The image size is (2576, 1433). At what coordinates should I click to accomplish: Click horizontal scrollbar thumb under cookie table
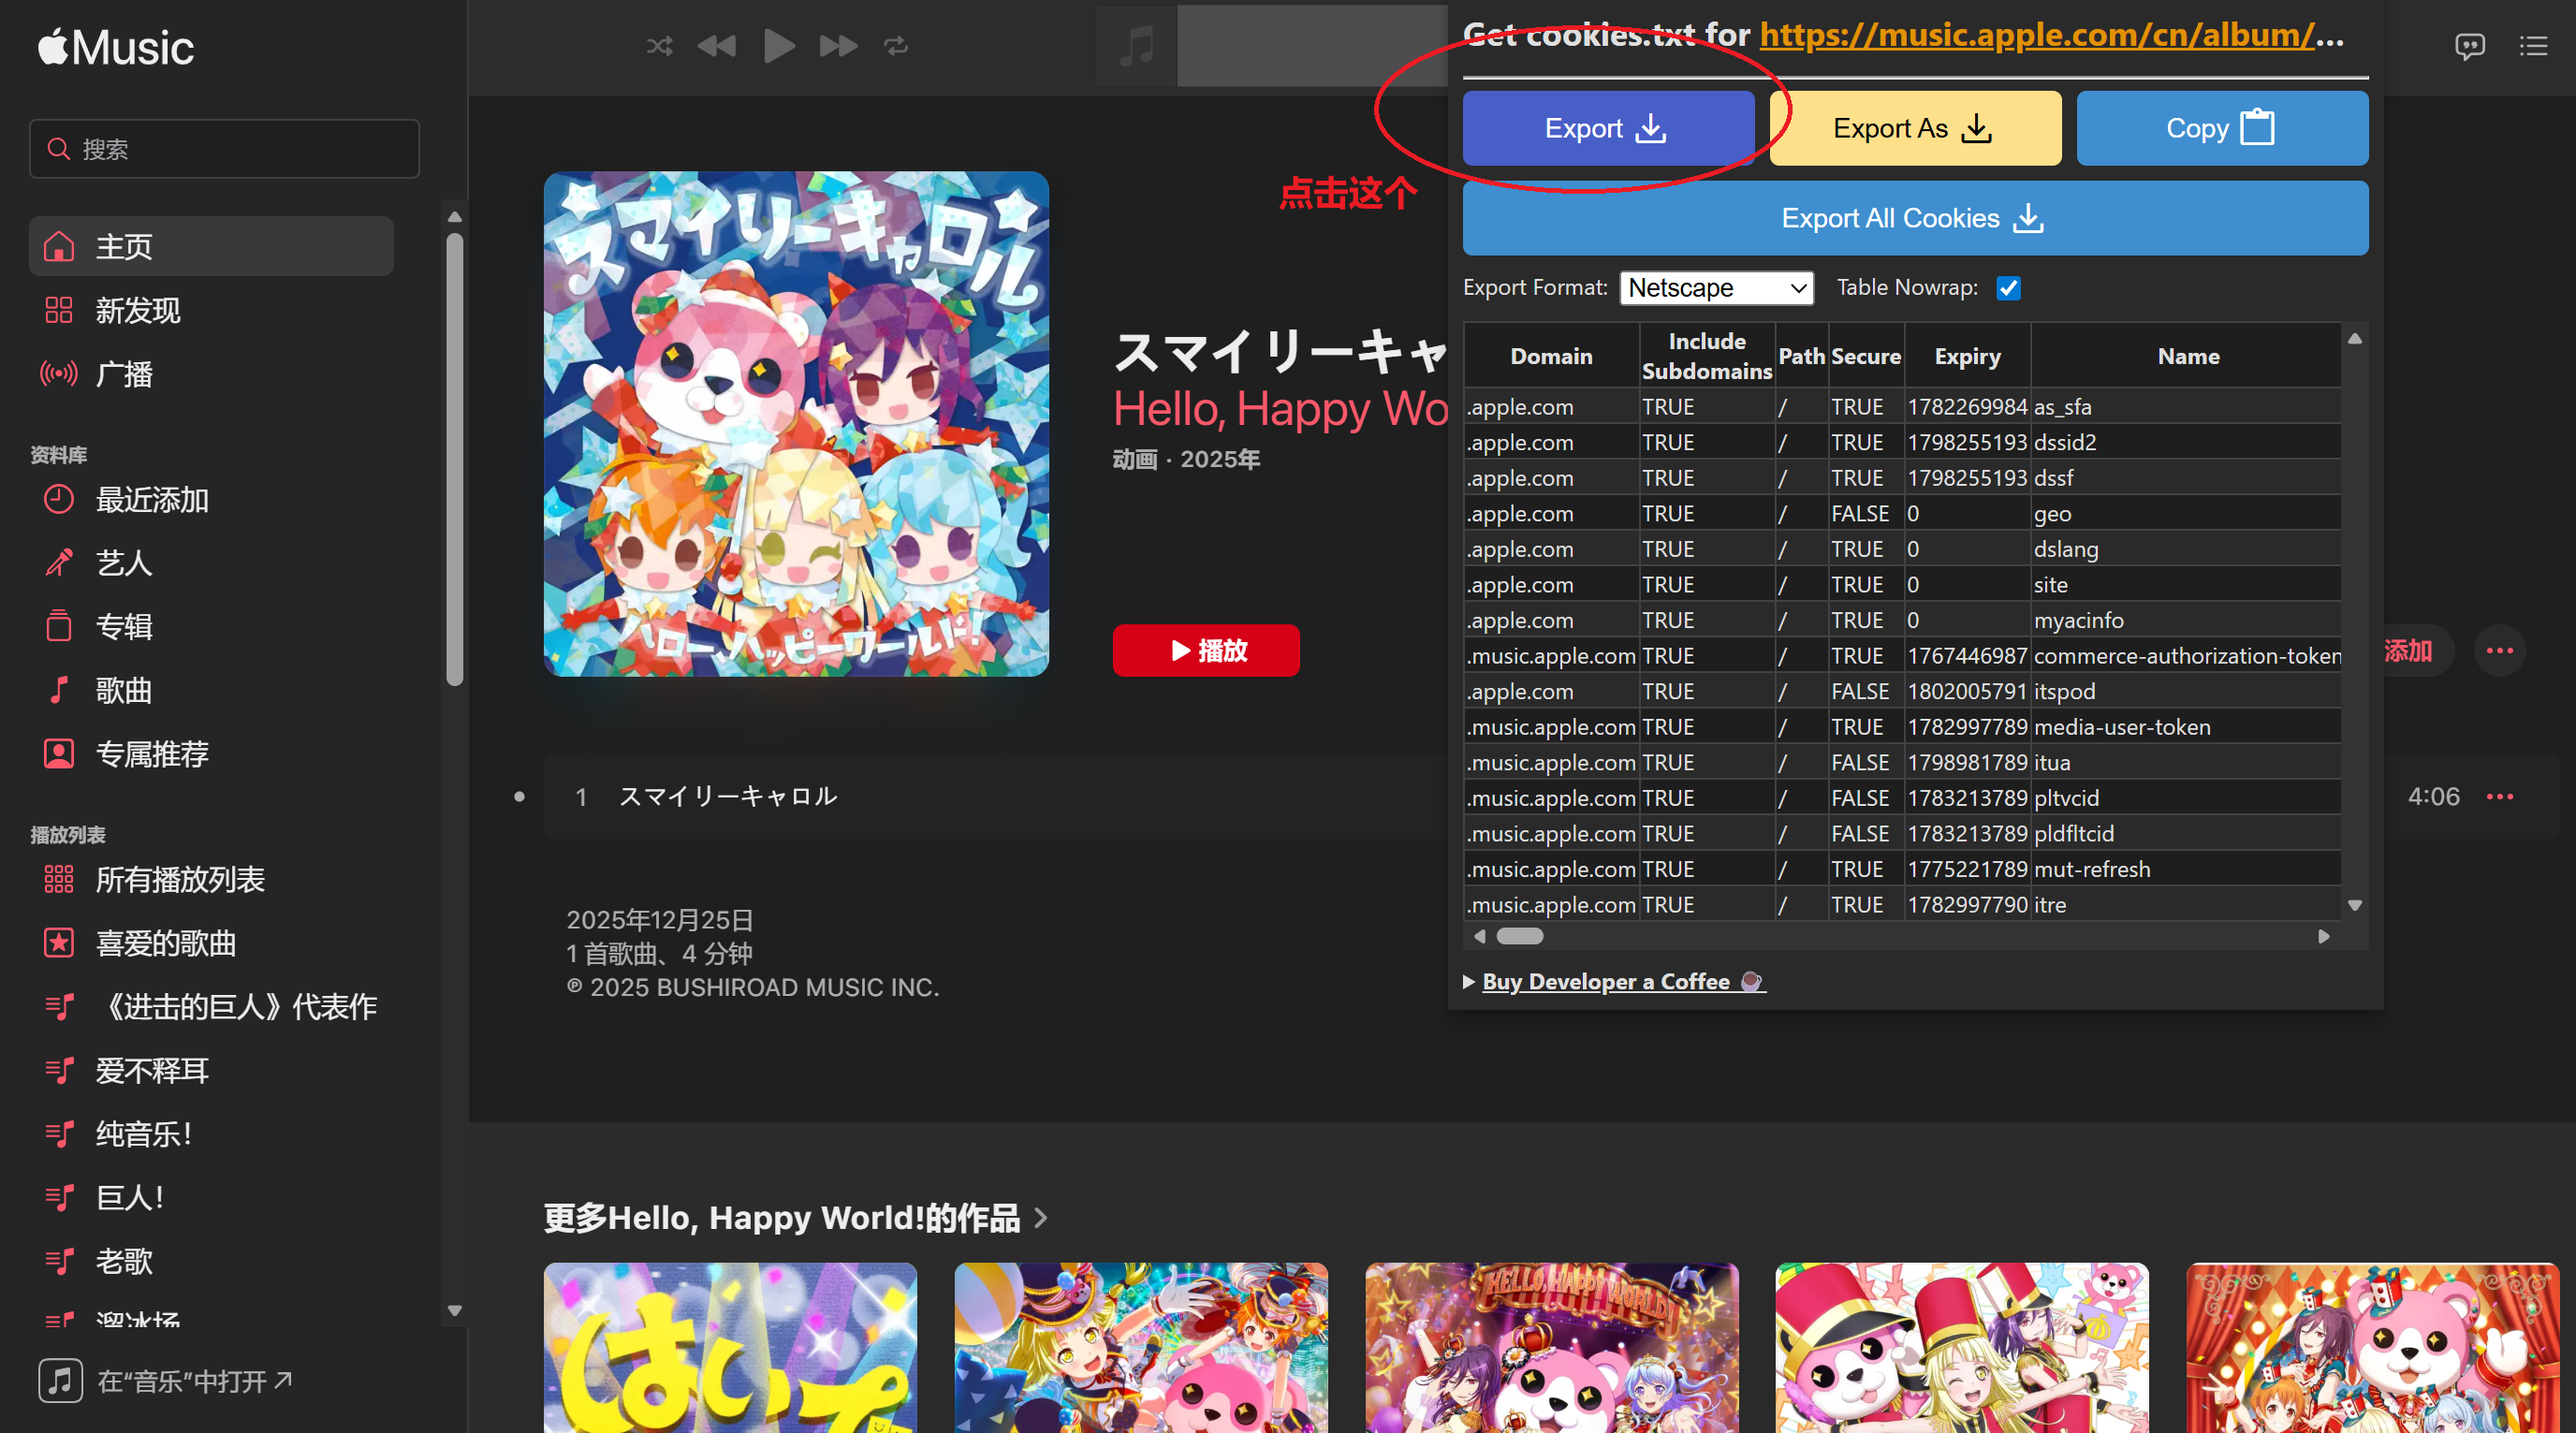[1519, 936]
